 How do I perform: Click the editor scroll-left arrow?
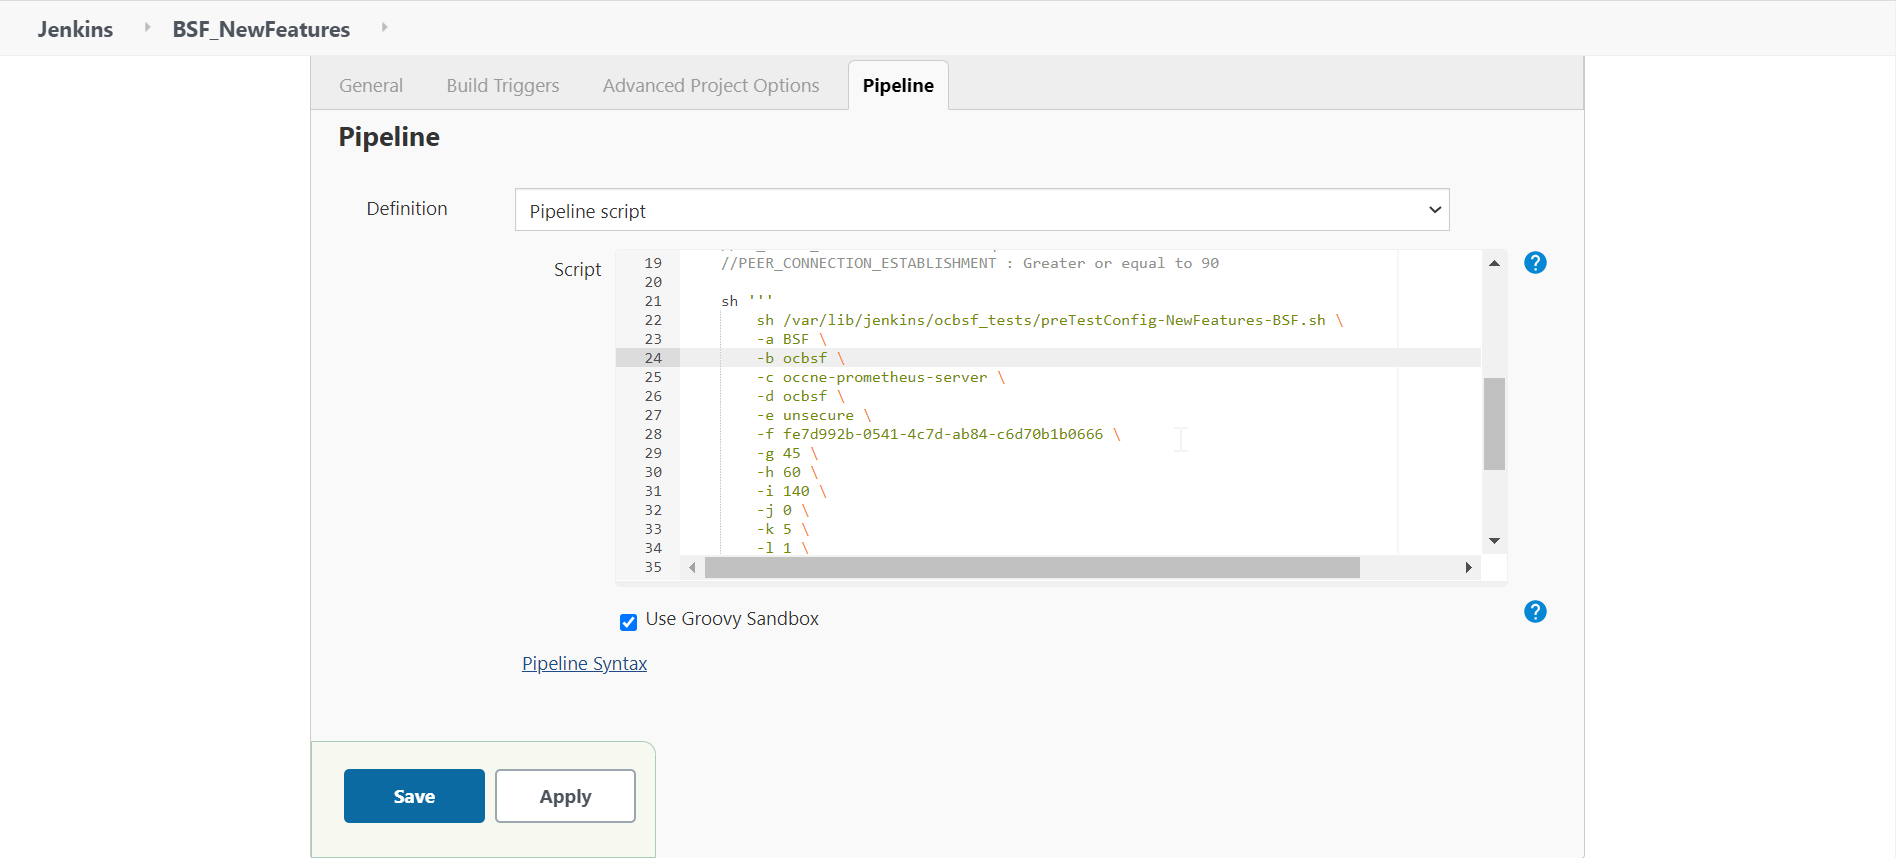(692, 568)
